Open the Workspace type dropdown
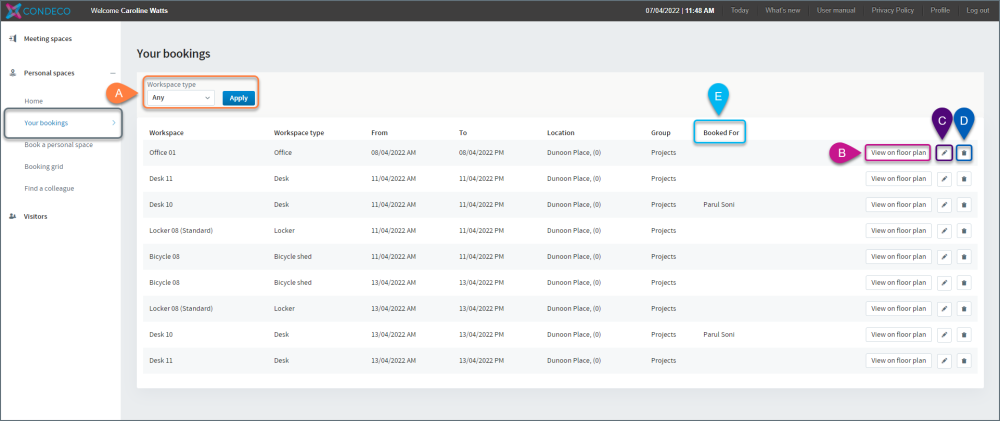 tap(180, 98)
